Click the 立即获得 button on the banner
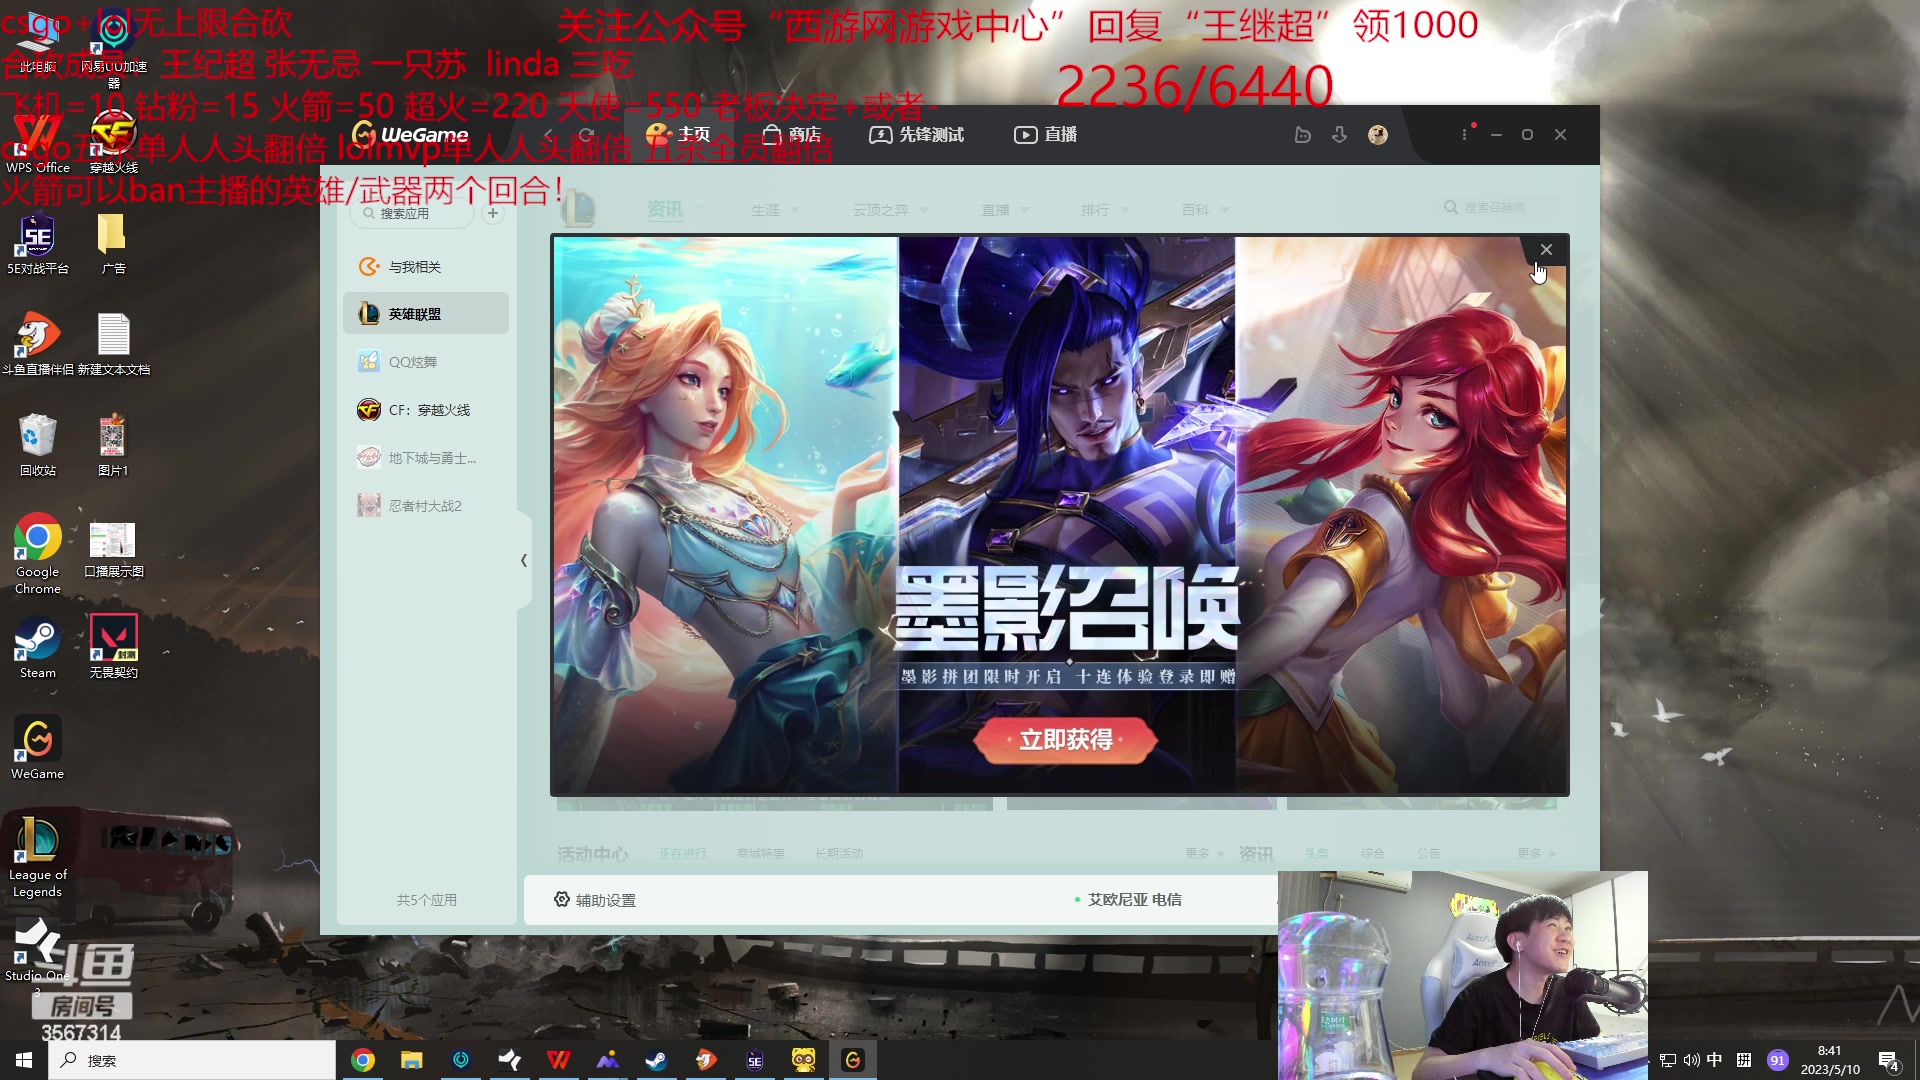The height and width of the screenshot is (1080, 1920). (x=1065, y=740)
